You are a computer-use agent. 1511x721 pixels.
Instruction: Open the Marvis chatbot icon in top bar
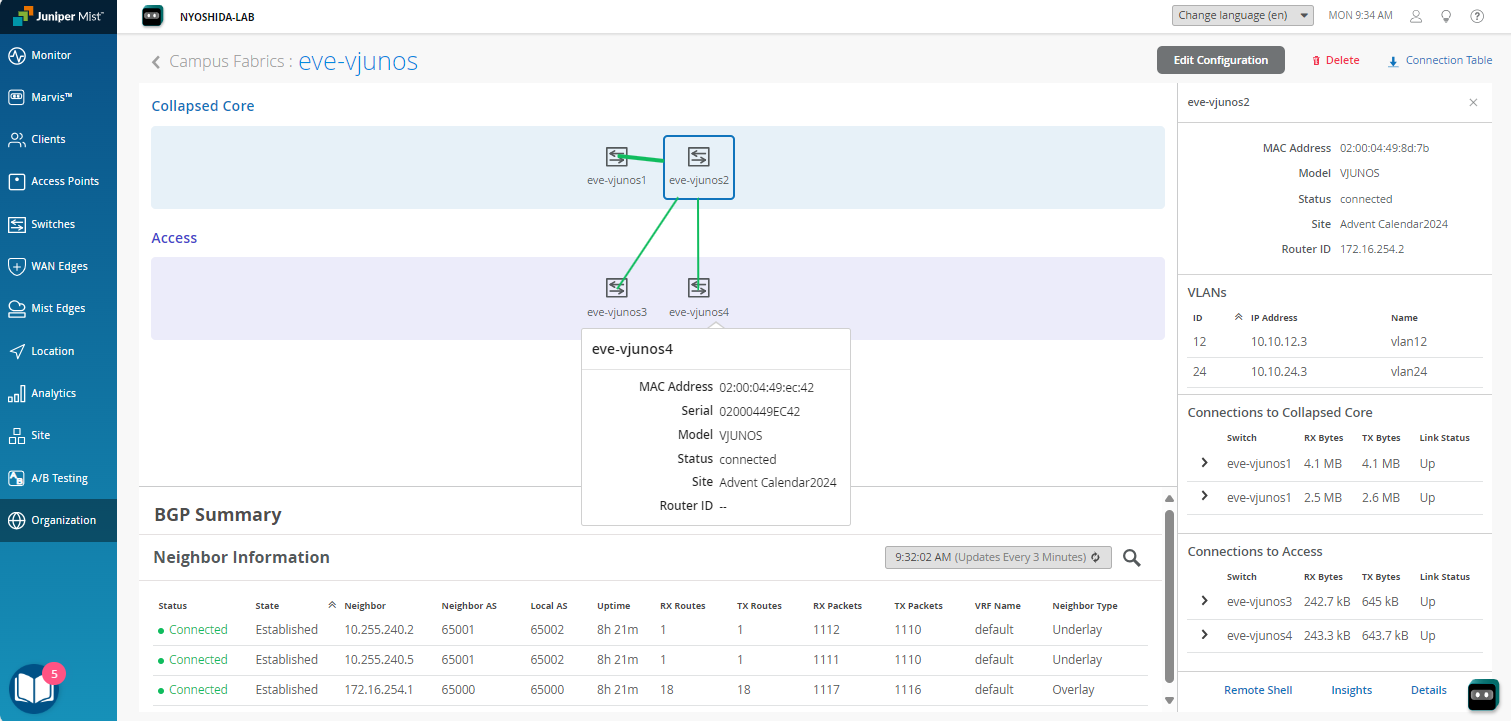click(152, 15)
